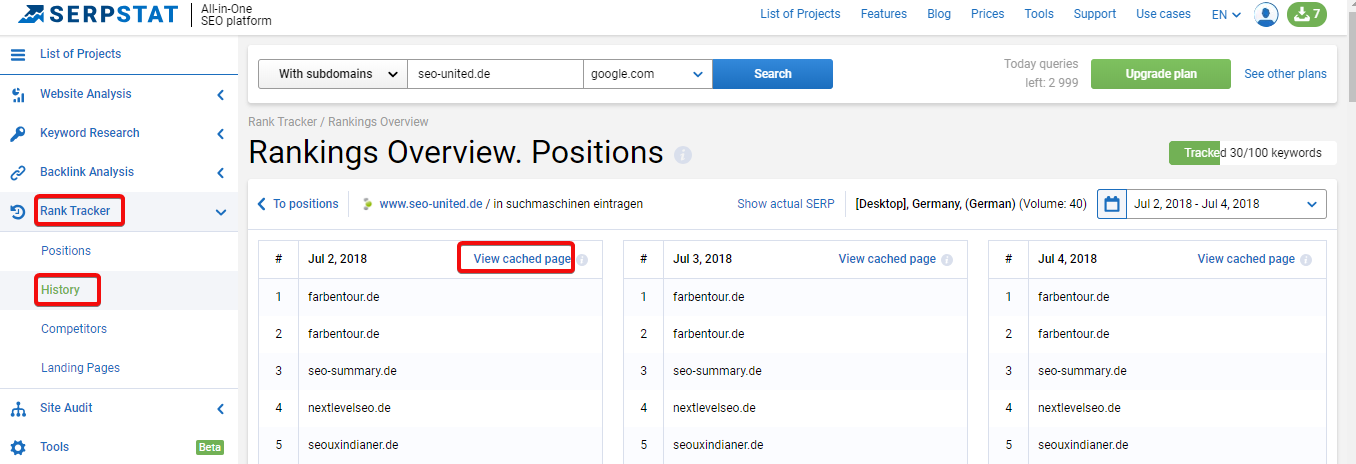This screenshot has height=464, width=1356.
Task: Click back arrow of To positions
Action: 262,204
